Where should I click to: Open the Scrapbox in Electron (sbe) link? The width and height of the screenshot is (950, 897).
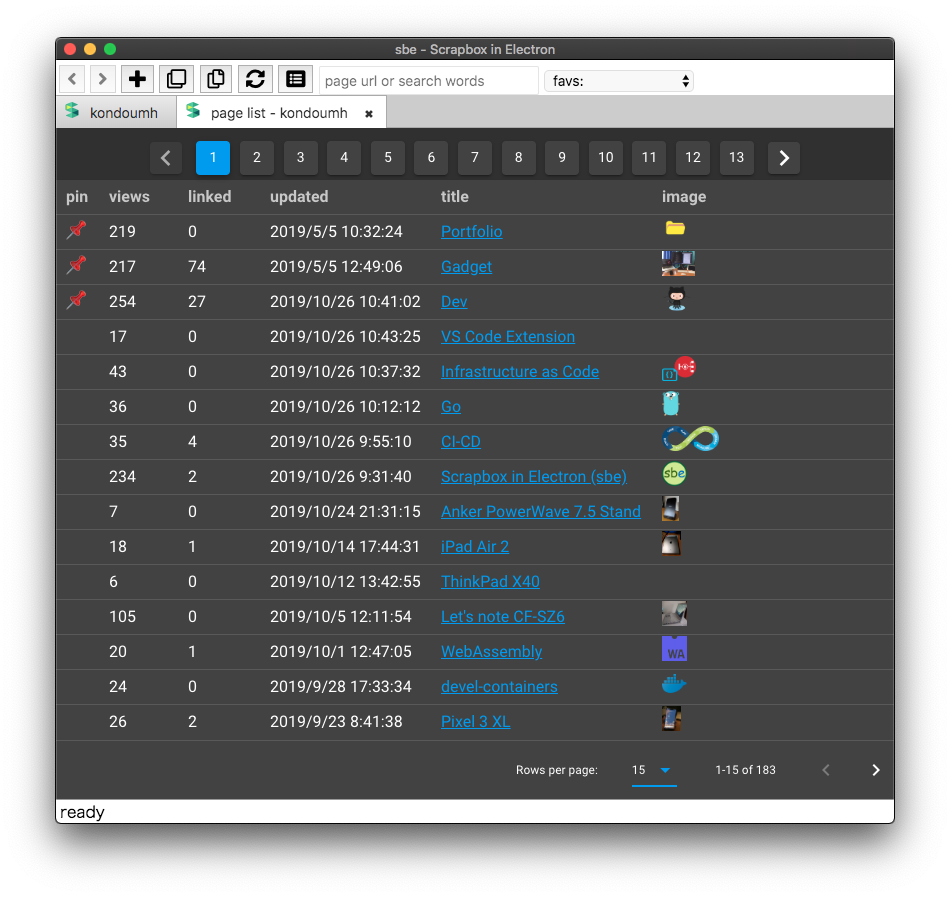pos(533,476)
